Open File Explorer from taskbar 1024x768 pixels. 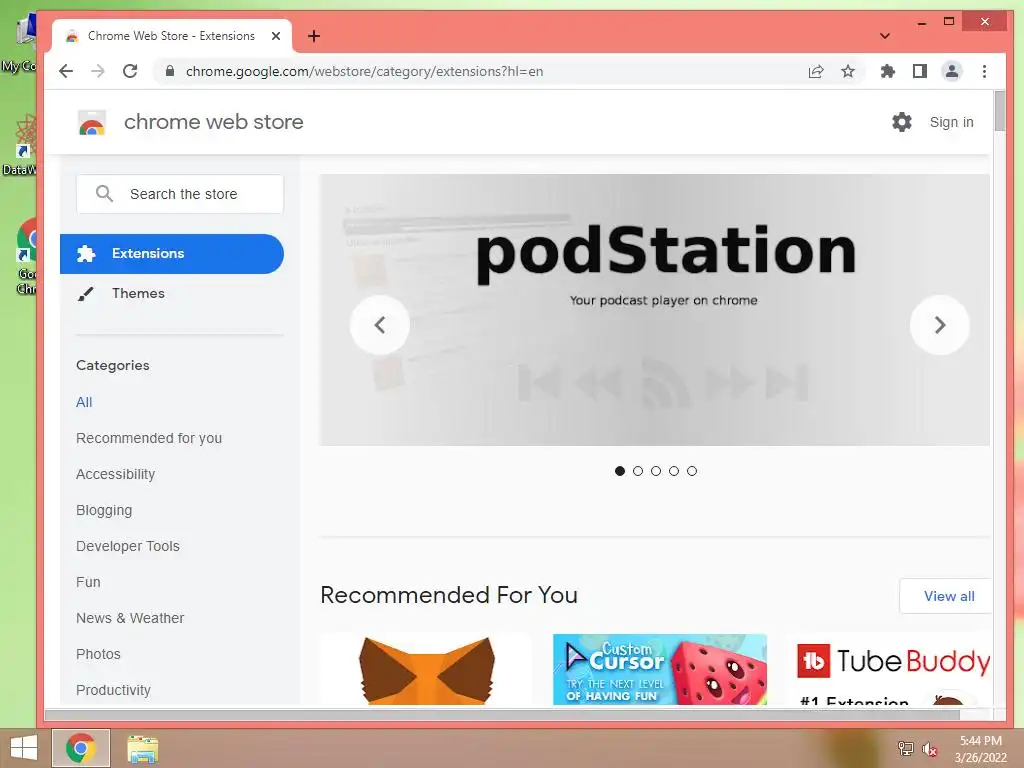coord(142,749)
